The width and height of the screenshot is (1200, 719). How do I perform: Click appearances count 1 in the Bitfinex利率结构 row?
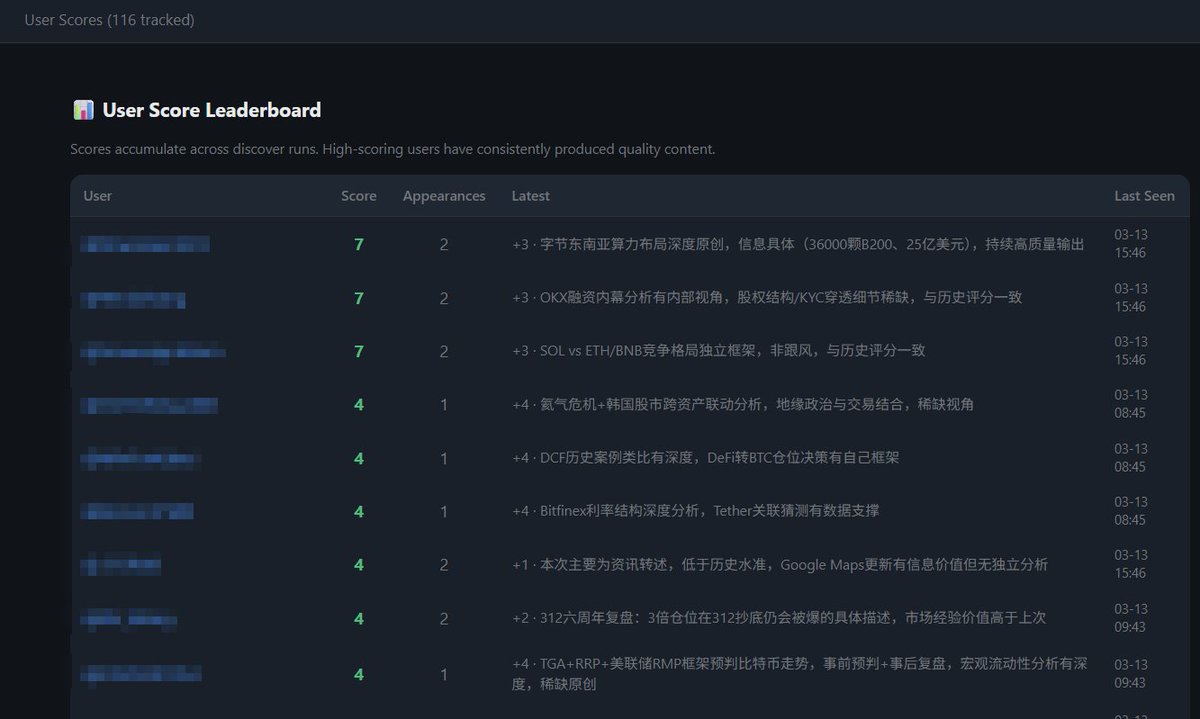click(x=444, y=511)
